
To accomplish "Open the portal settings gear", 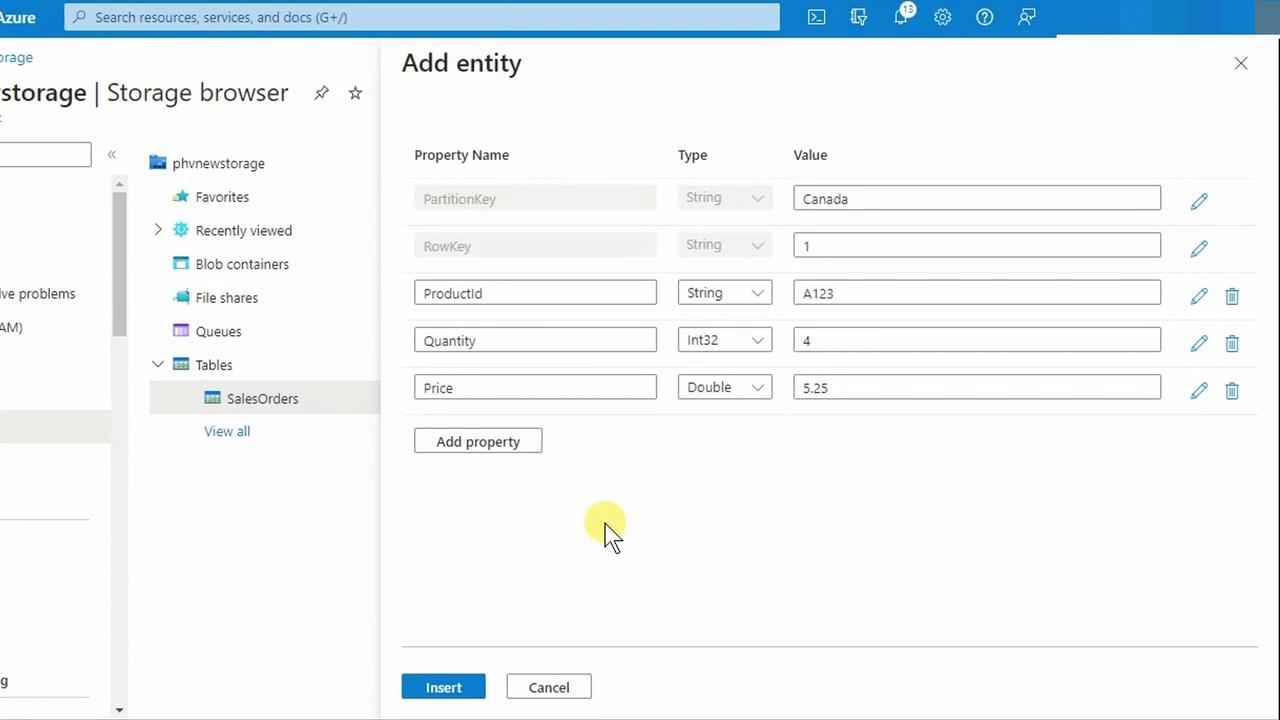I will tap(942, 17).
